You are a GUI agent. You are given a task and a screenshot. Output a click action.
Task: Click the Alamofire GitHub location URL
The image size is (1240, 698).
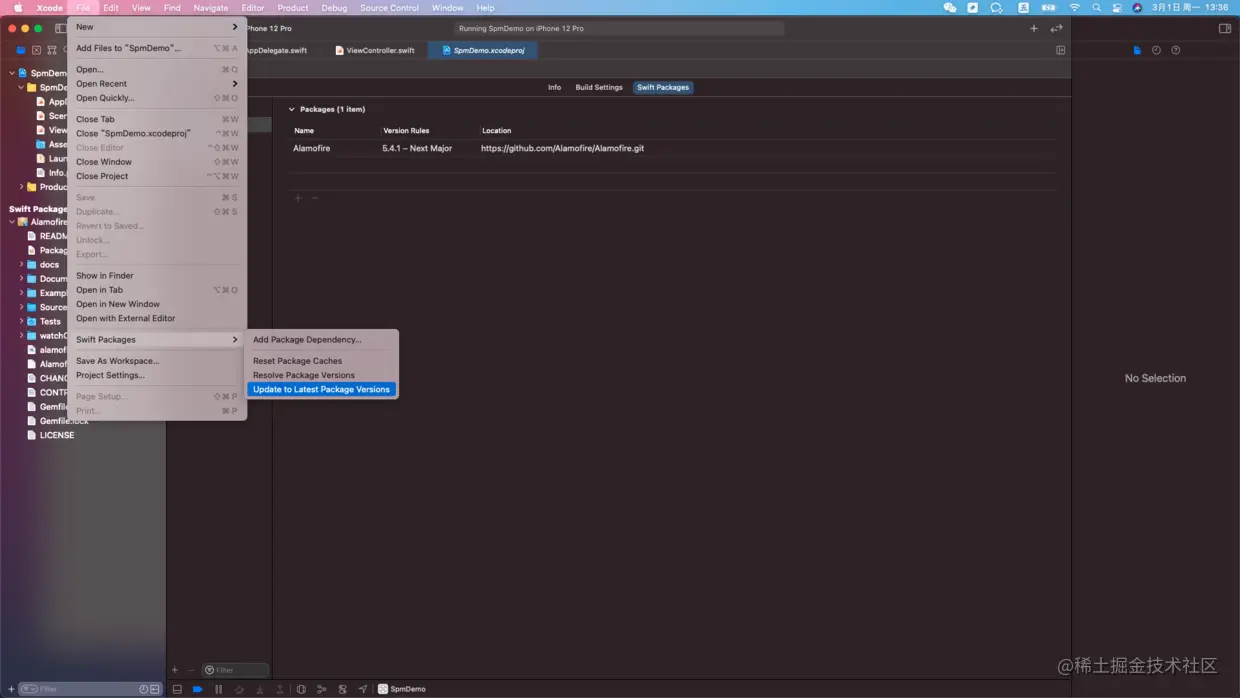562,148
